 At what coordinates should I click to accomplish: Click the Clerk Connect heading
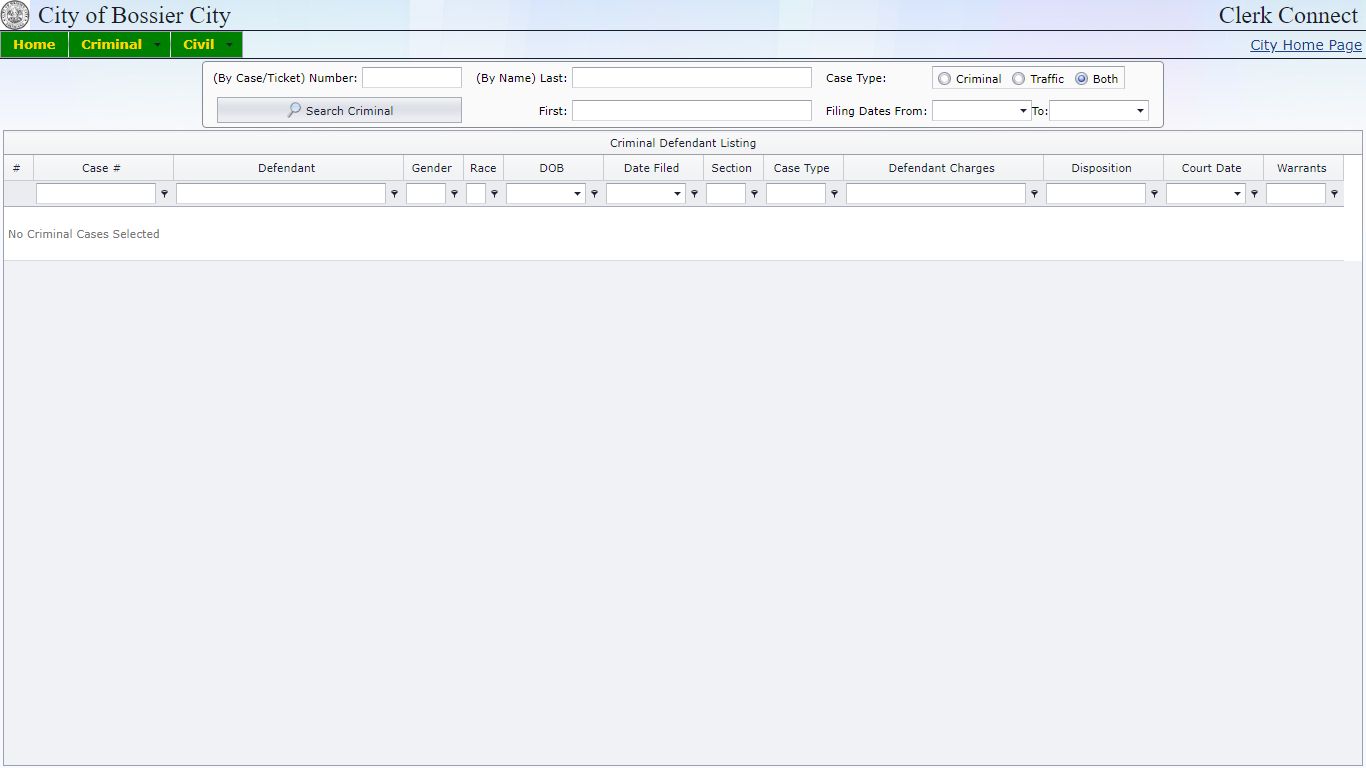(1288, 15)
